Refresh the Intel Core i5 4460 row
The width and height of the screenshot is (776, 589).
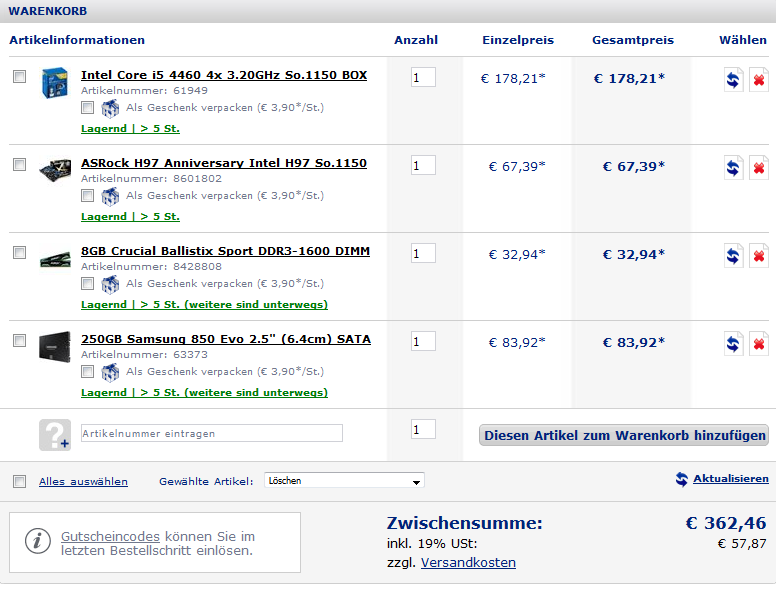(733, 80)
